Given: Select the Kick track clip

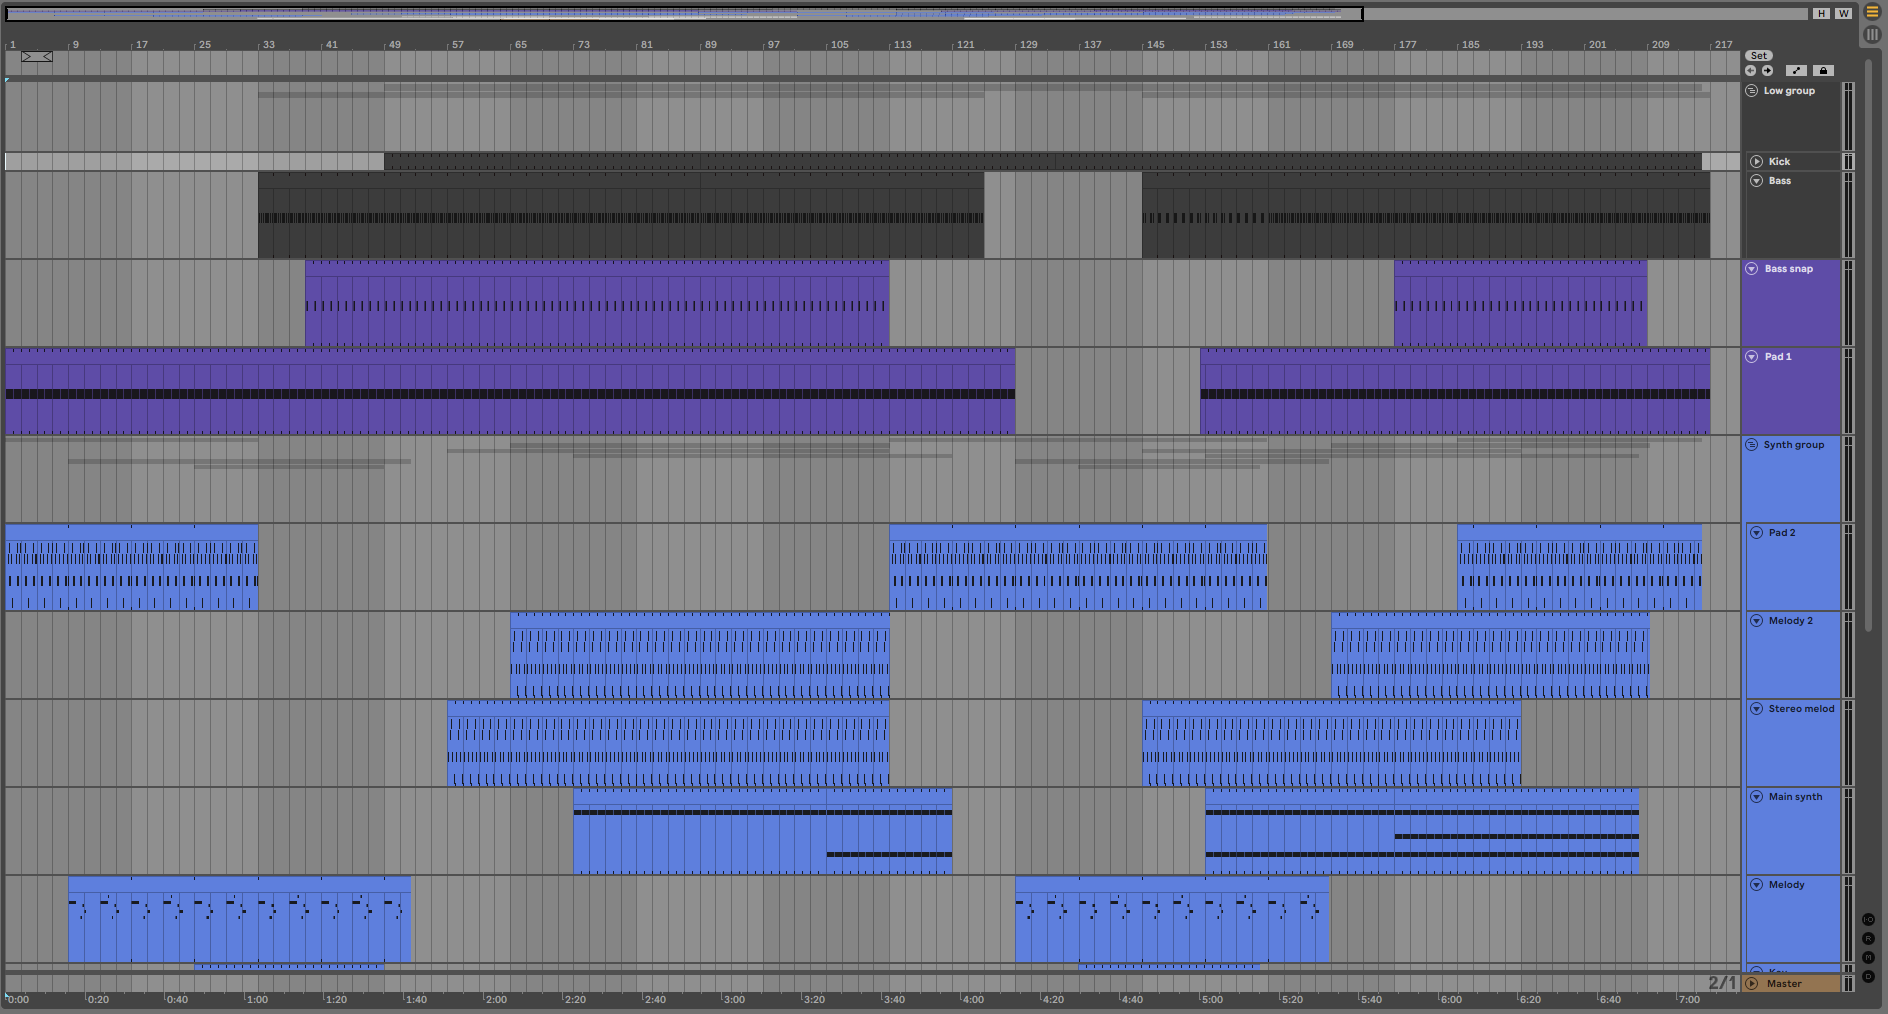Looking at the screenshot, I should pos(1043,162).
